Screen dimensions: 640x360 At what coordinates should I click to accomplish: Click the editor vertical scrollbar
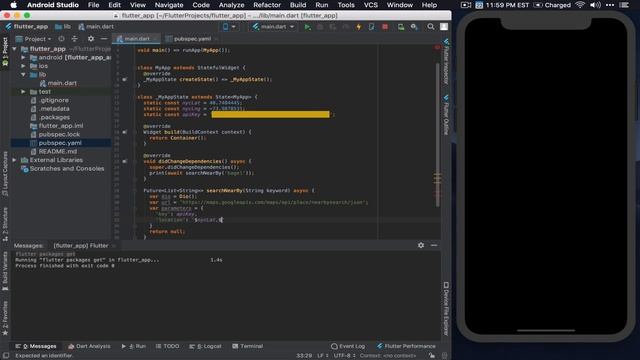(x=438, y=135)
